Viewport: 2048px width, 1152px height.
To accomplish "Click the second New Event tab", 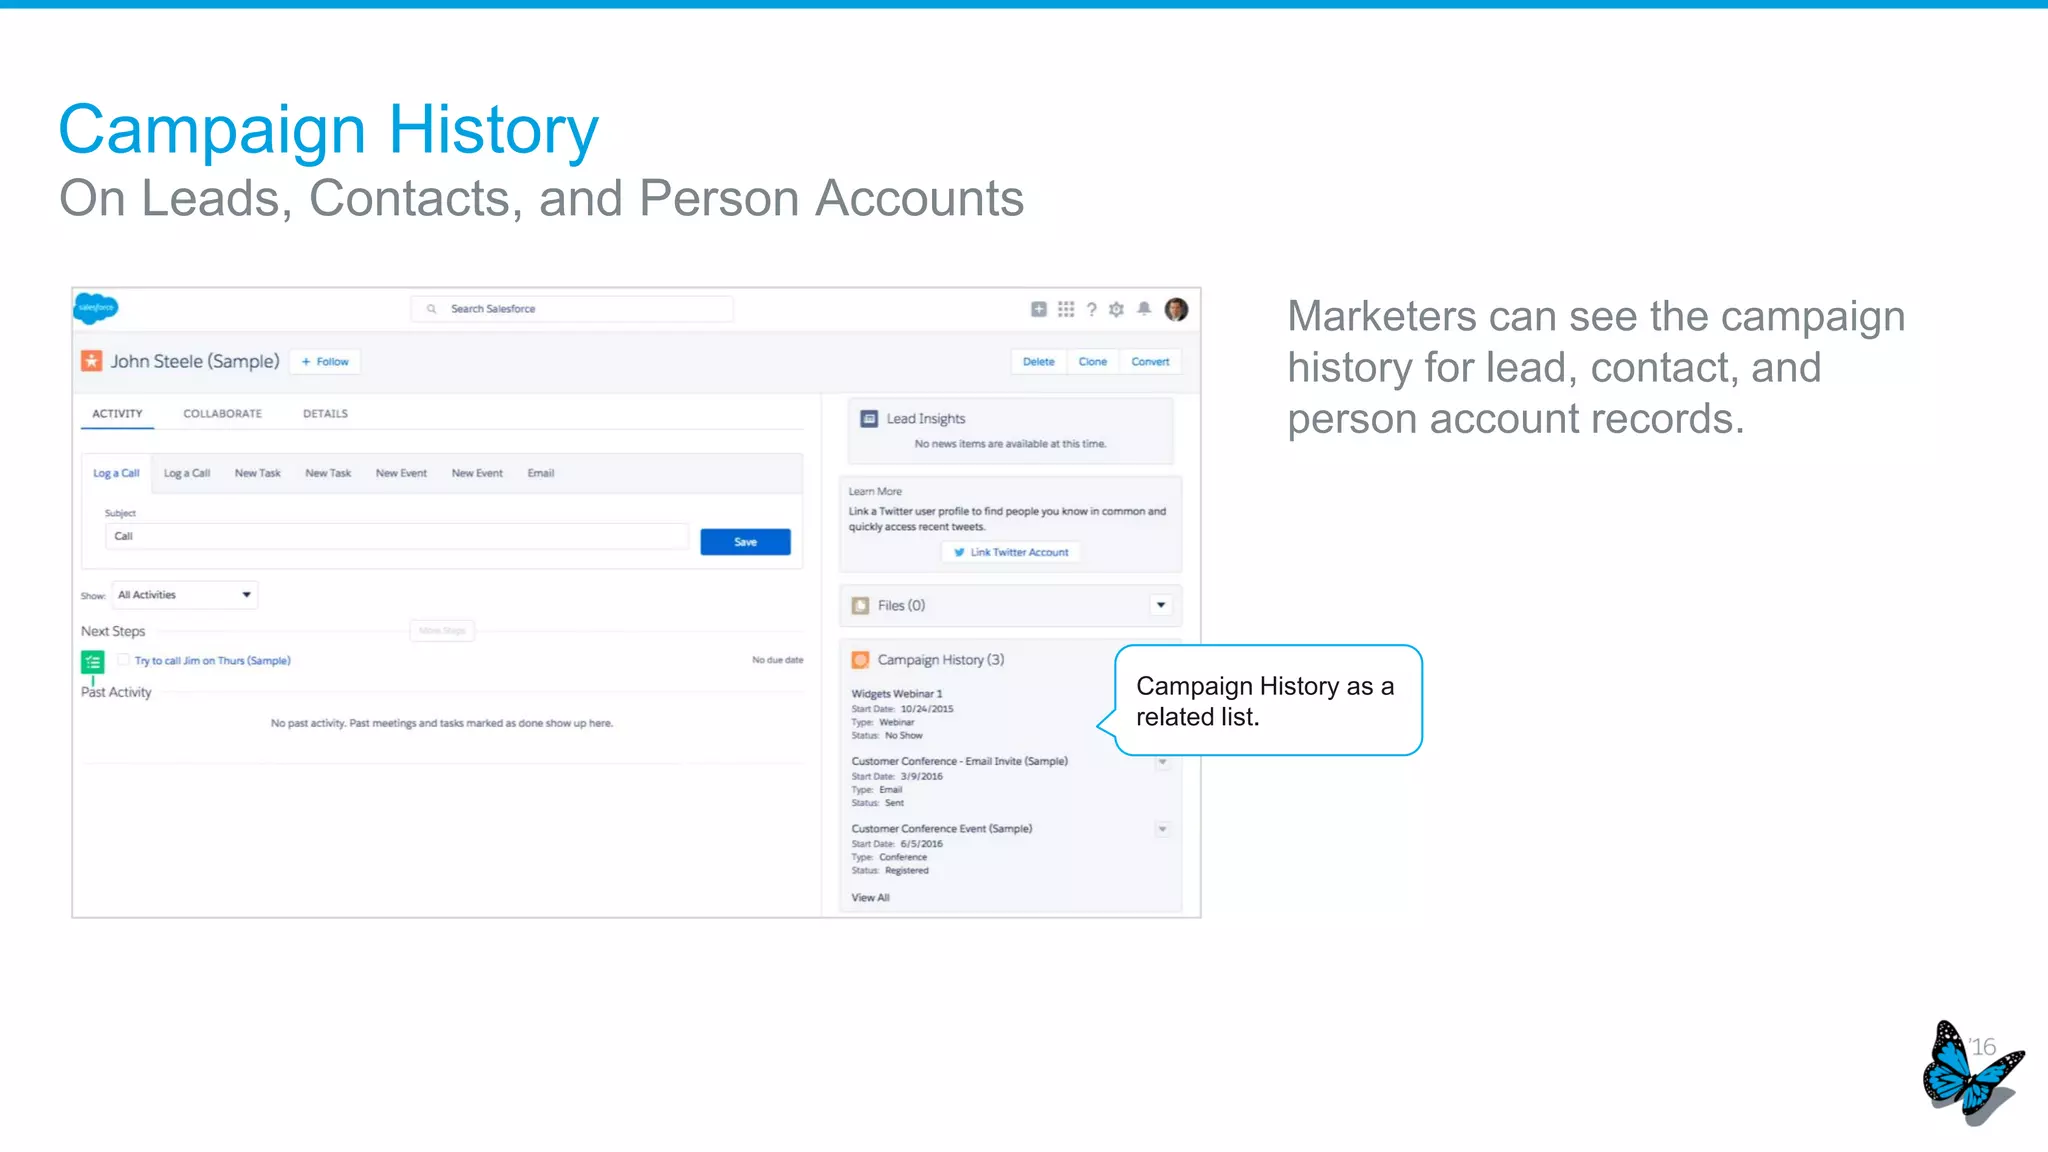I will coord(477,473).
